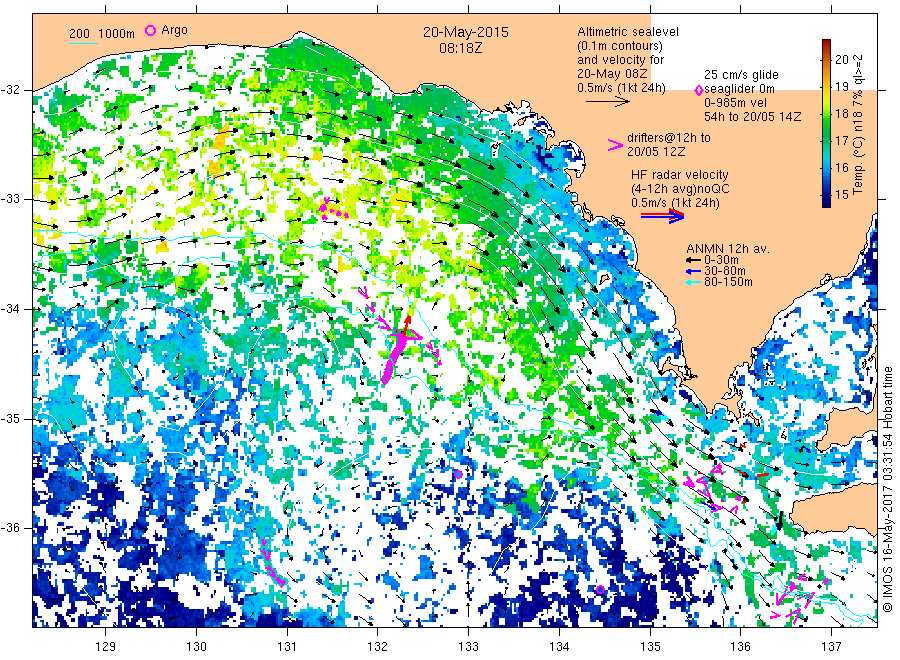Click the 17 tick on colour bar

pos(841,140)
